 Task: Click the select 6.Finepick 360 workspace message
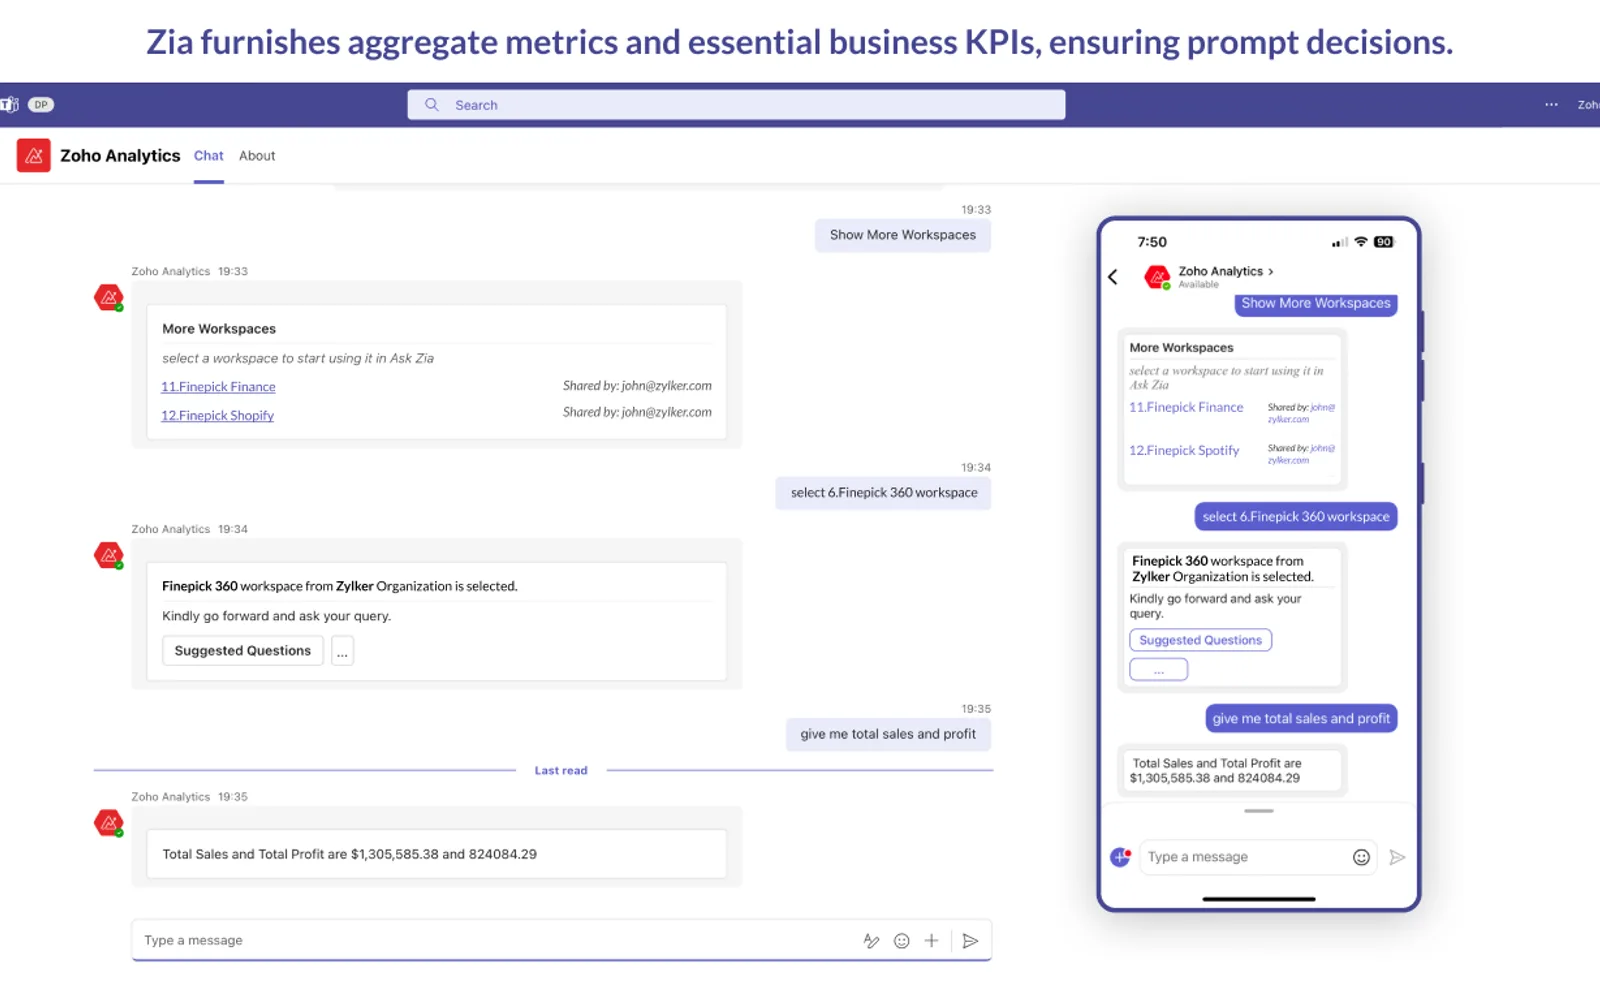pos(884,493)
